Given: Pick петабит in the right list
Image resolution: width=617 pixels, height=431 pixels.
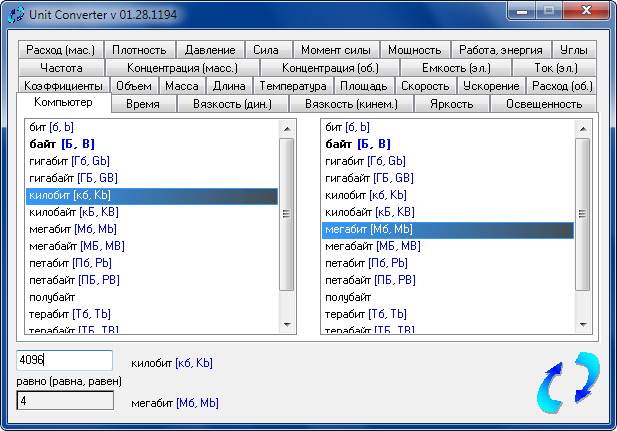Looking at the screenshot, I should pos(366,263).
